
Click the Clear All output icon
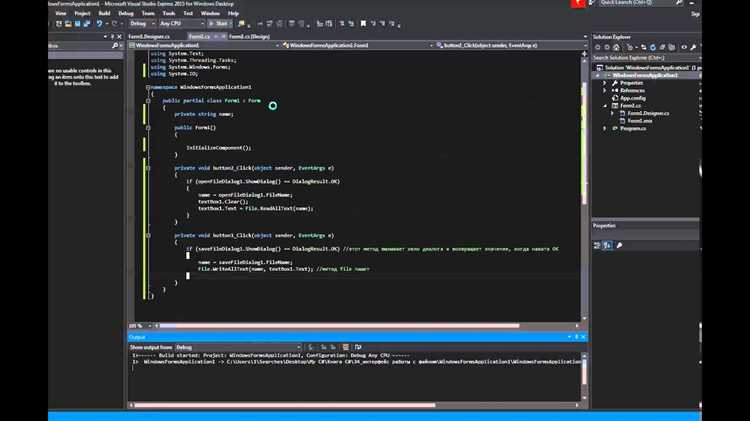tap(346, 347)
